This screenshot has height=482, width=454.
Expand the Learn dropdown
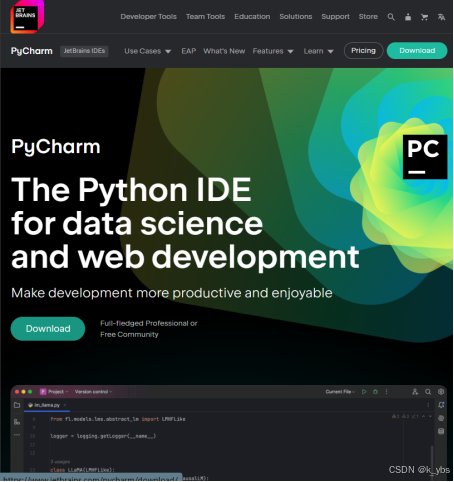[x=318, y=51]
